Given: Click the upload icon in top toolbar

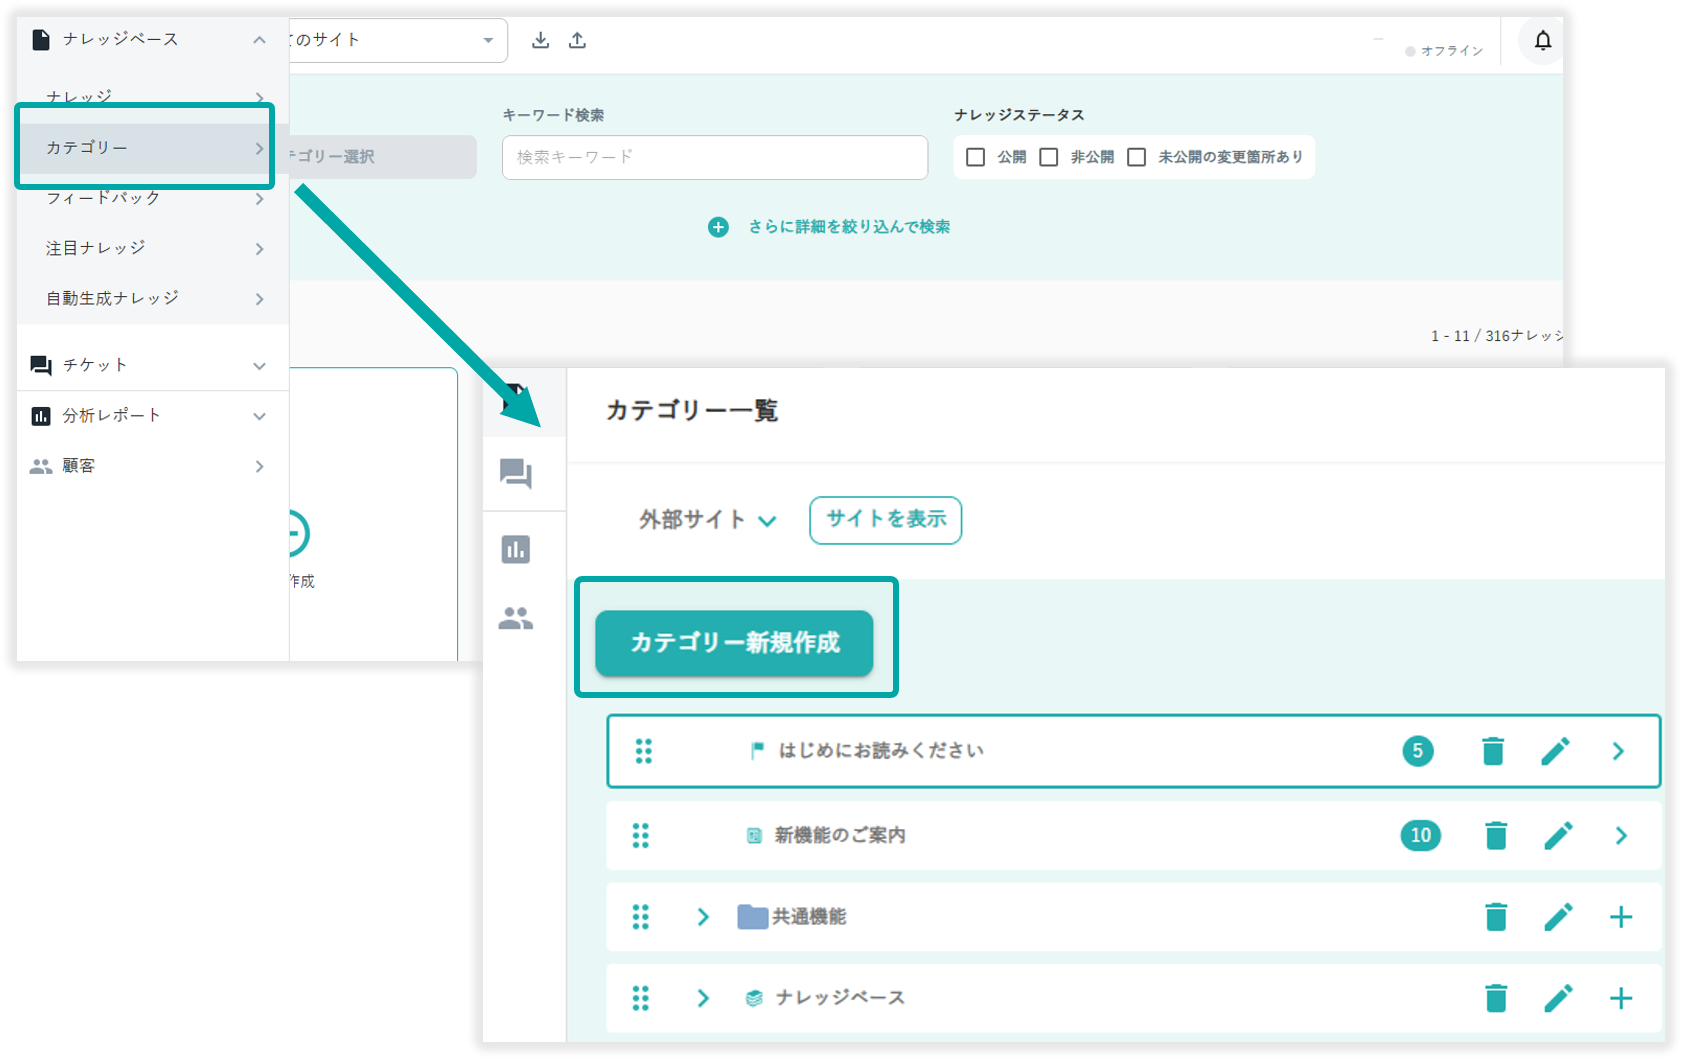Looking at the screenshot, I should (x=577, y=40).
